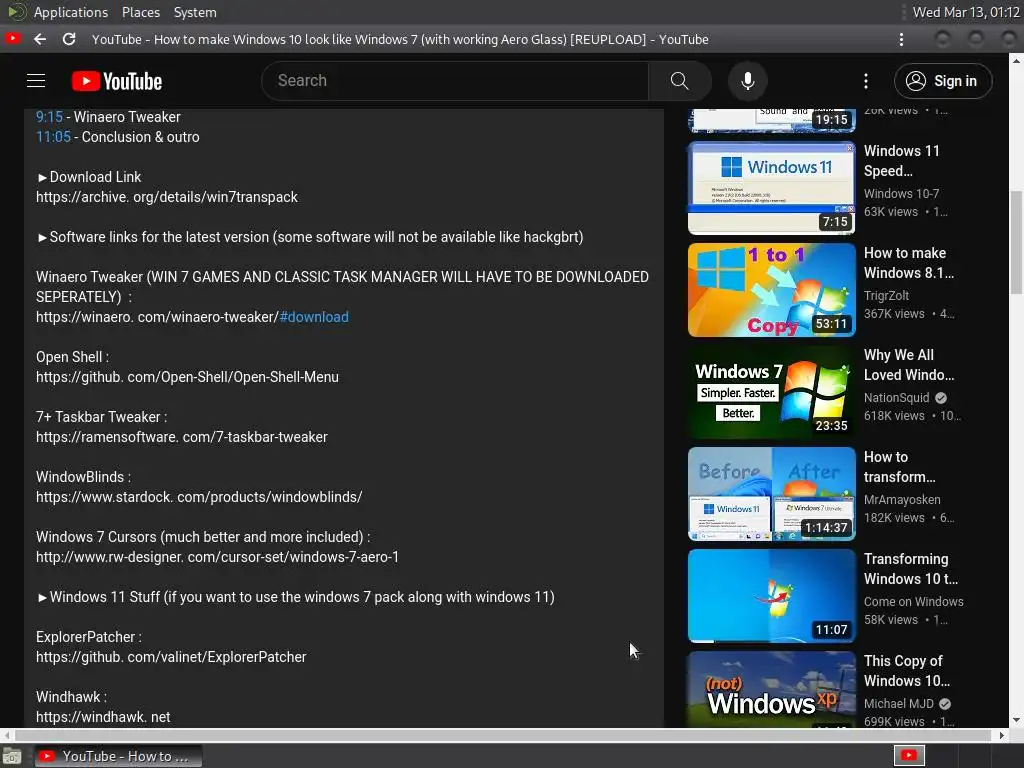Start voice search with microphone icon
The height and width of the screenshot is (768, 1024).
point(747,80)
